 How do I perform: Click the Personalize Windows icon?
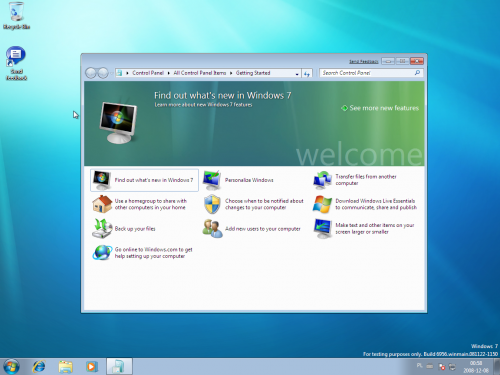coord(212,180)
